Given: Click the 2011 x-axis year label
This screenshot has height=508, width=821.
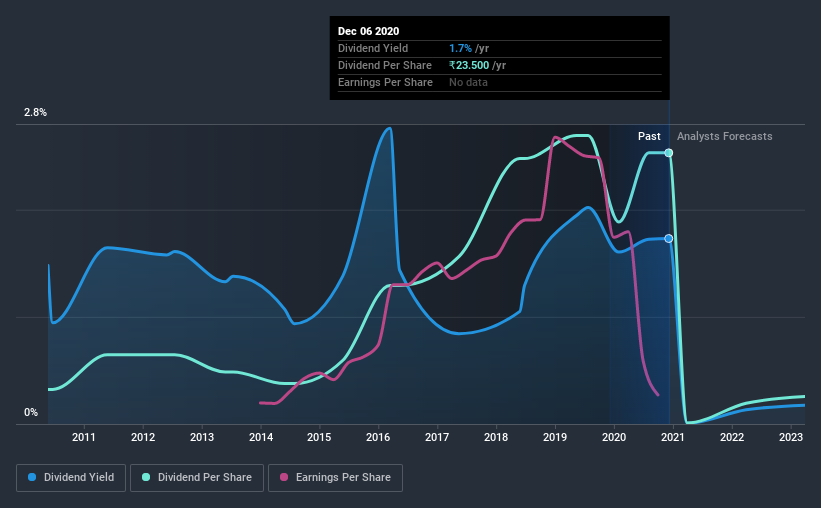Looking at the screenshot, I should pos(84,437).
